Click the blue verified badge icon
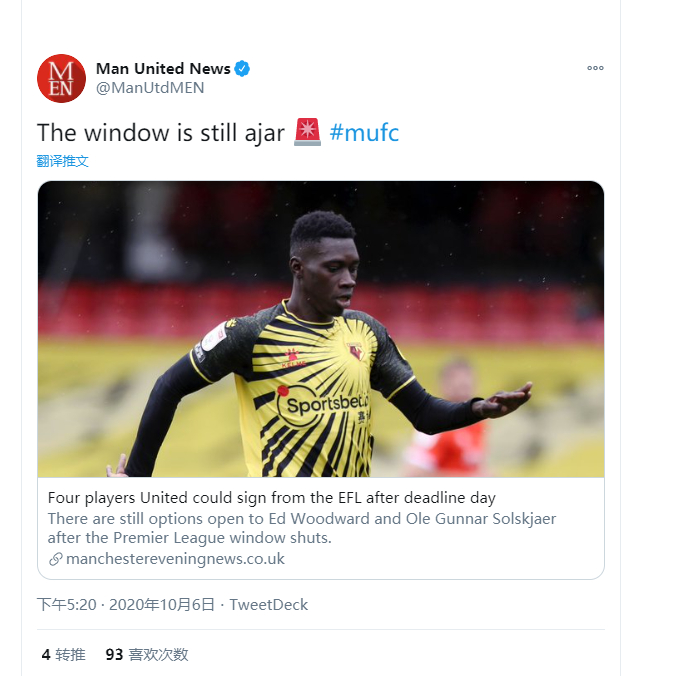The width and height of the screenshot is (693, 676). point(242,68)
